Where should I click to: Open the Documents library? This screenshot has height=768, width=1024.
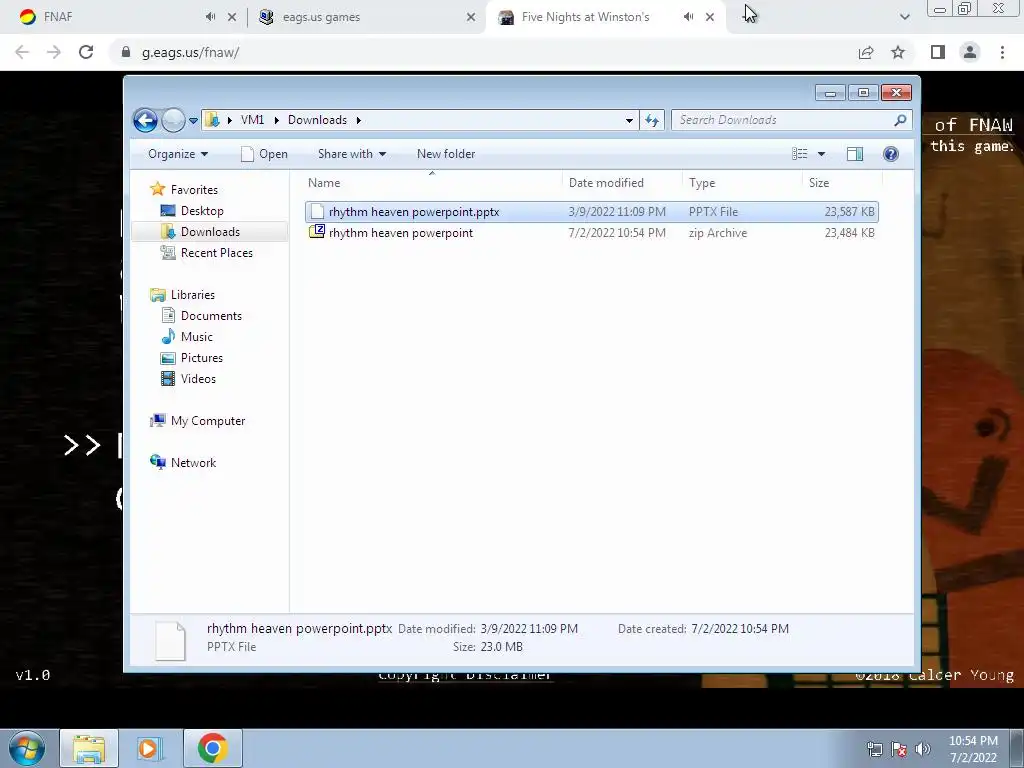coord(211,316)
